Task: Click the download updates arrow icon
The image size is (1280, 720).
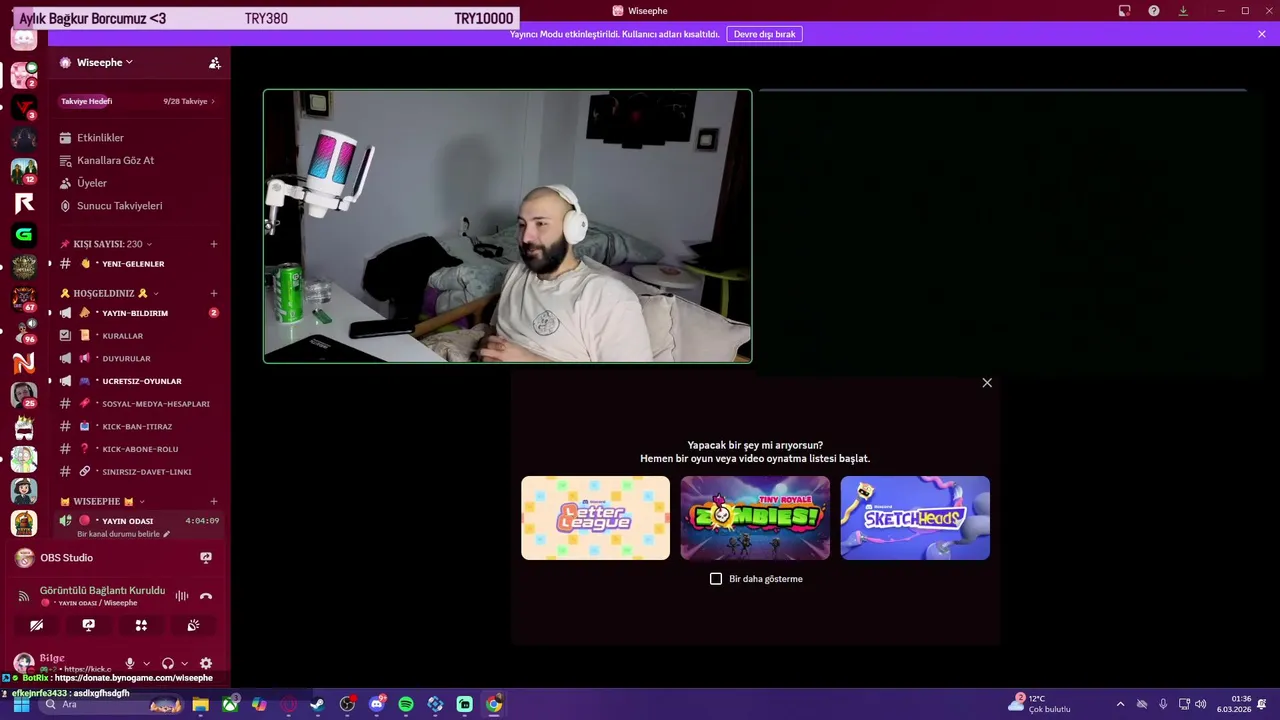Action: tap(1183, 11)
